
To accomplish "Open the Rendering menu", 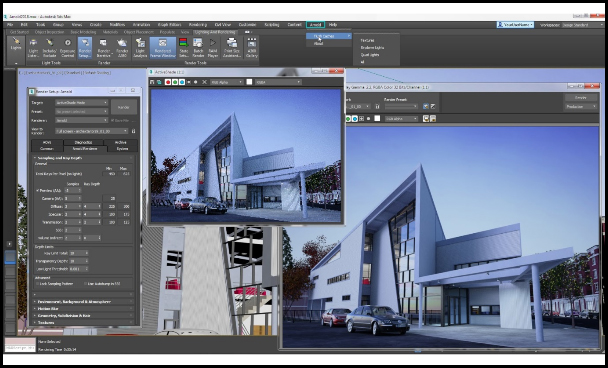I will click(x=198, y=25).
